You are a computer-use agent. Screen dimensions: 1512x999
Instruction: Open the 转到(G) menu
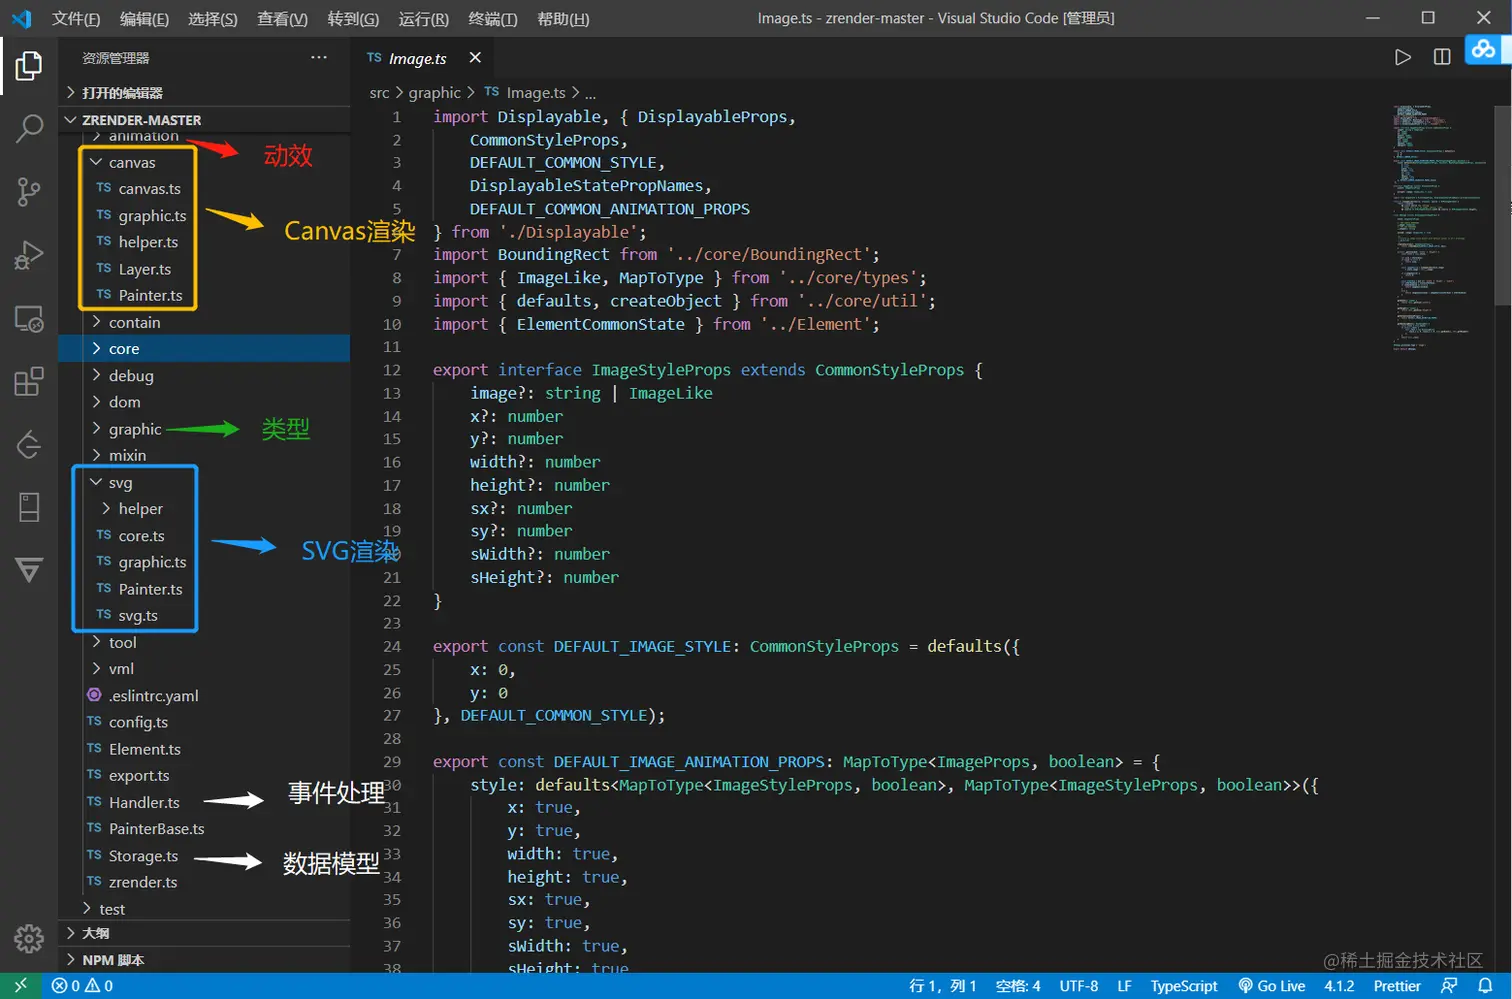[x=353, y=18]
